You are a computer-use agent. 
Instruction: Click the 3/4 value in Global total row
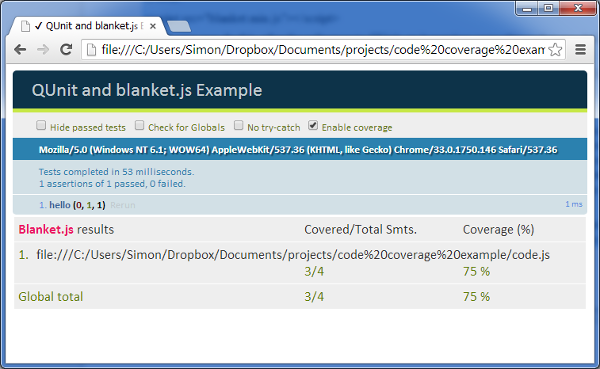click(x=314, y=297)
